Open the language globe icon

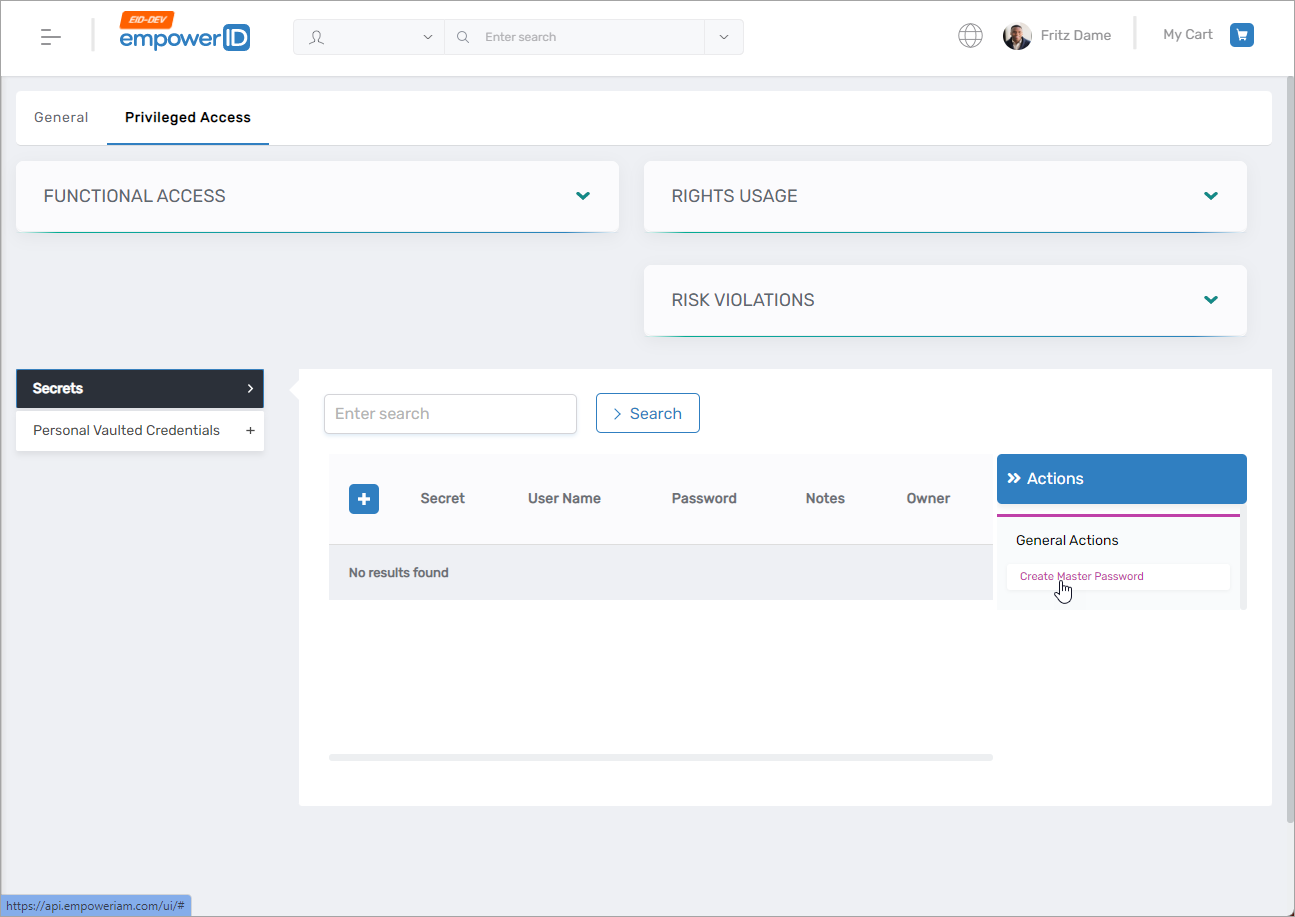pos(970,36)
